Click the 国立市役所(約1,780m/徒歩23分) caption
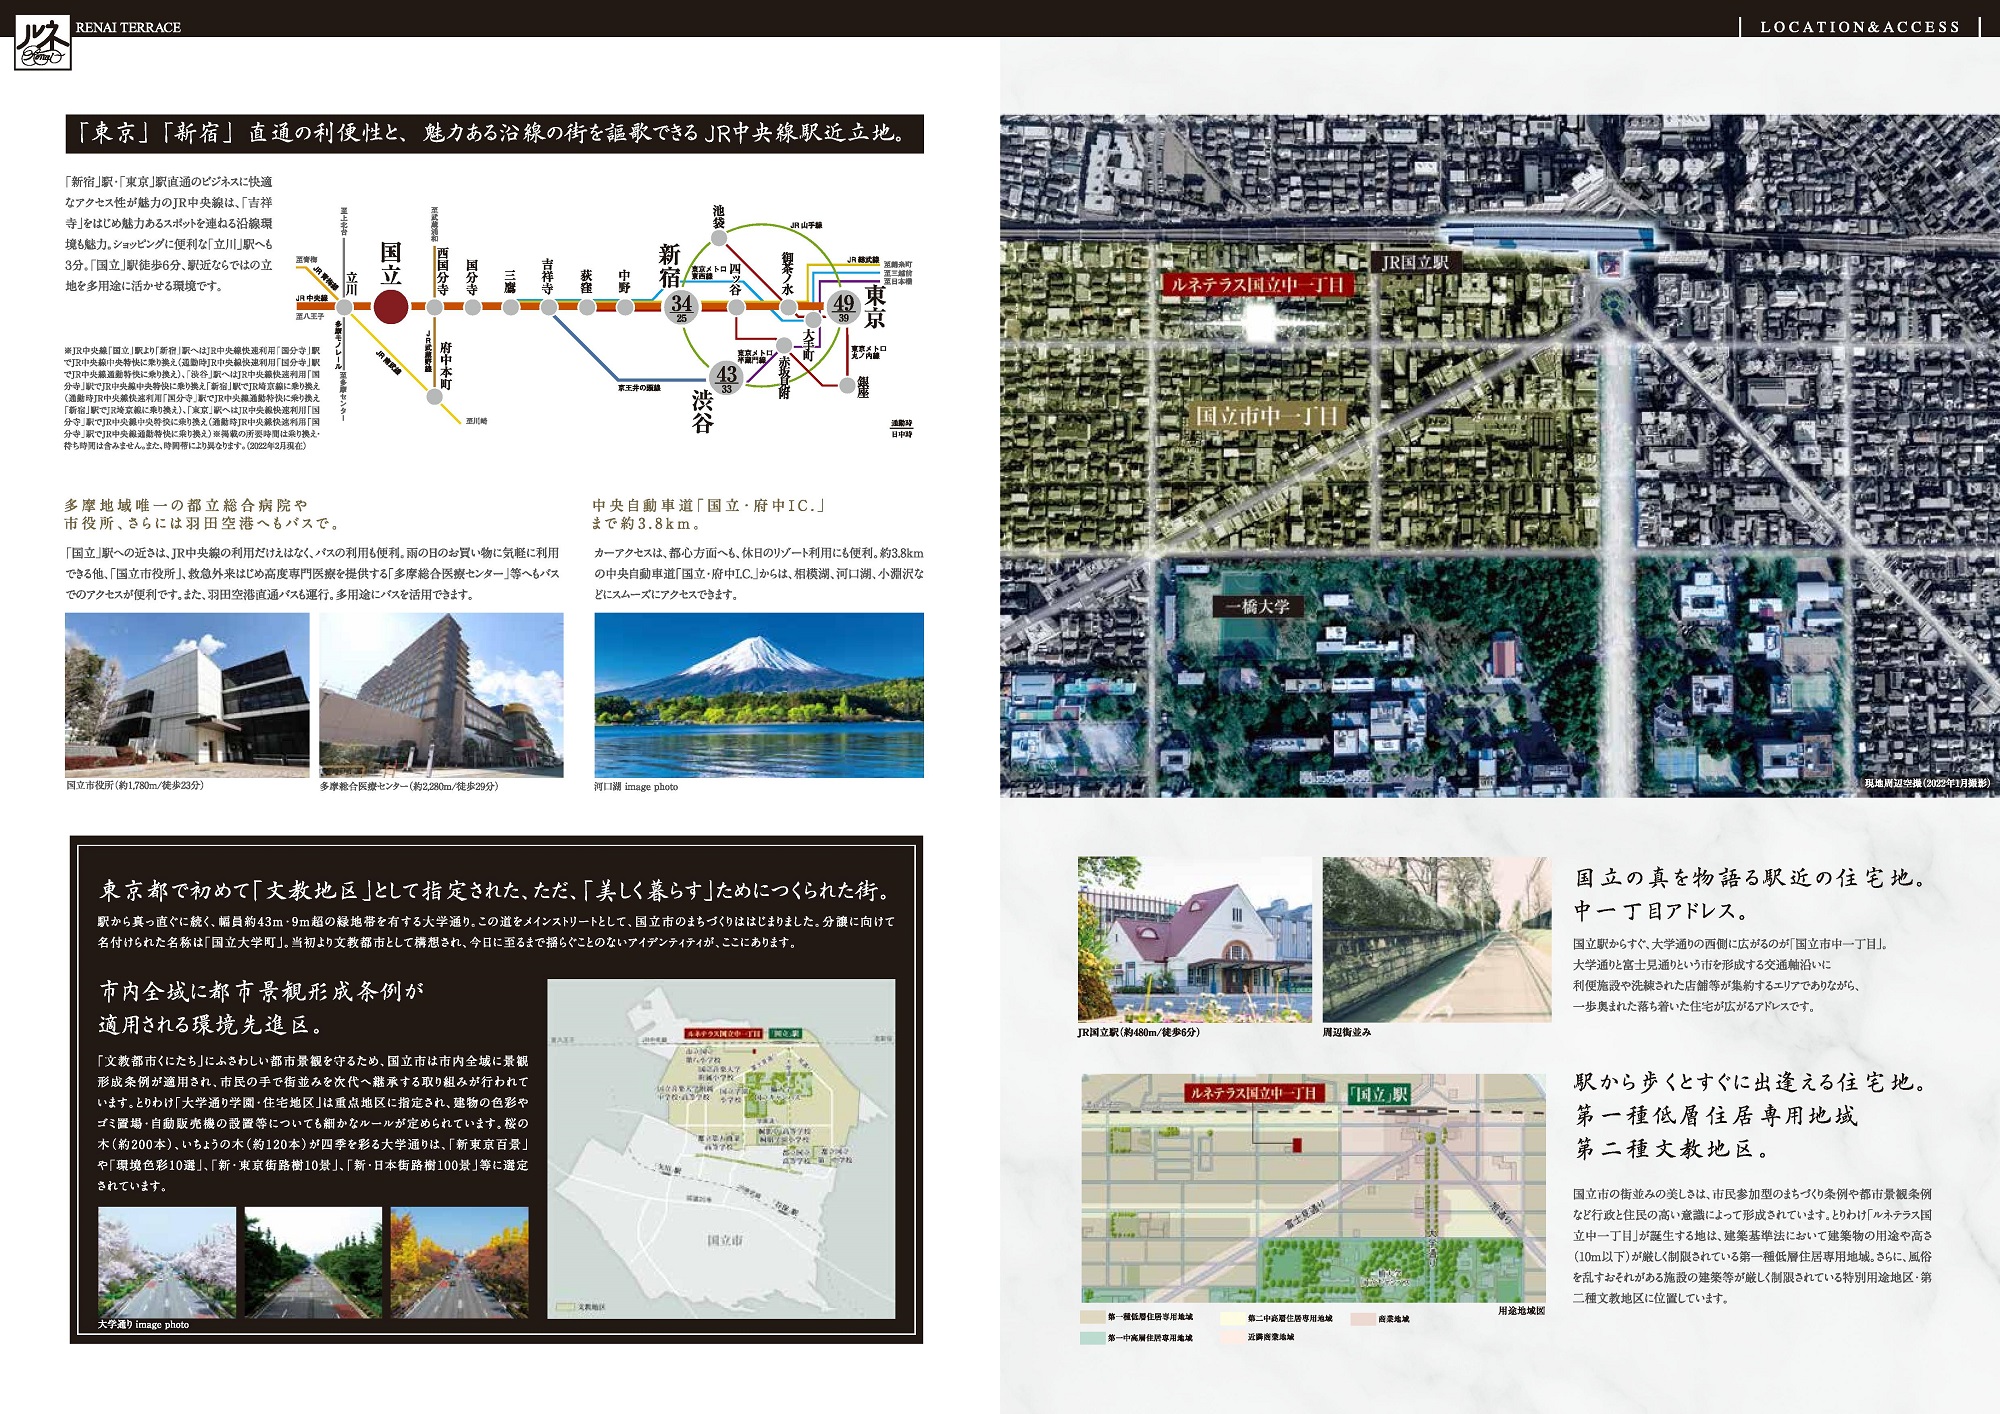The height and width of the screenshot is (1414, 2000). (135, 786)
